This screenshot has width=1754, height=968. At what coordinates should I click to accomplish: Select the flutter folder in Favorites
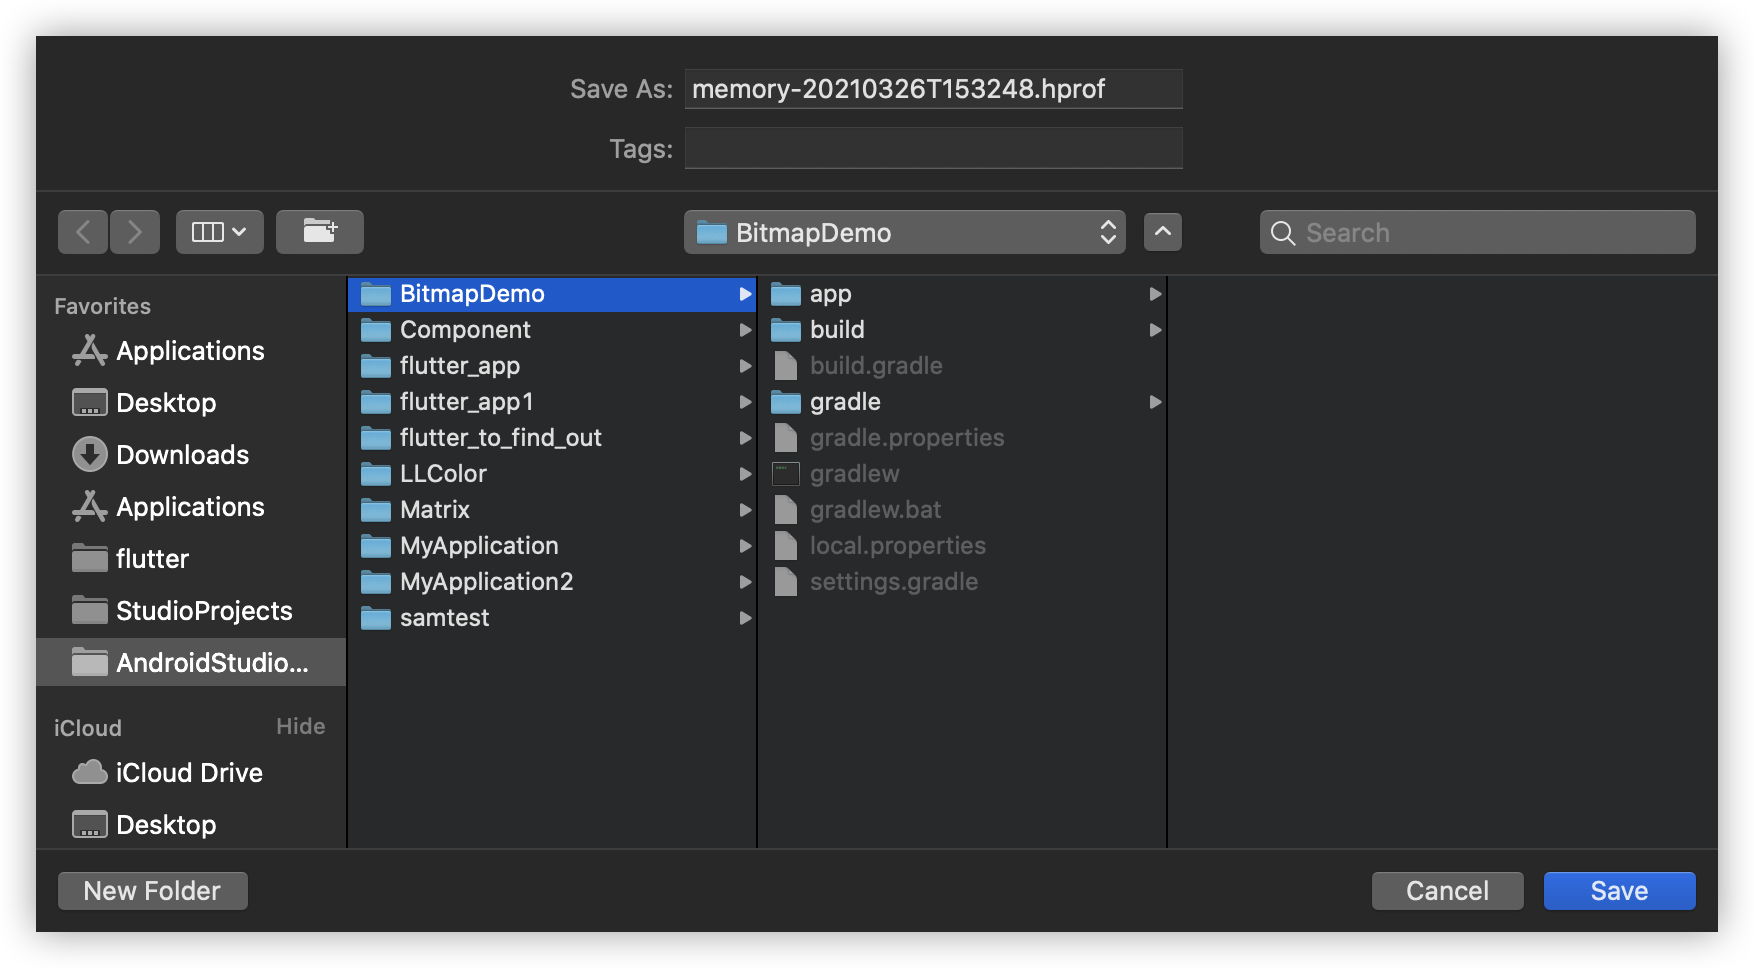tap(152, 559)
